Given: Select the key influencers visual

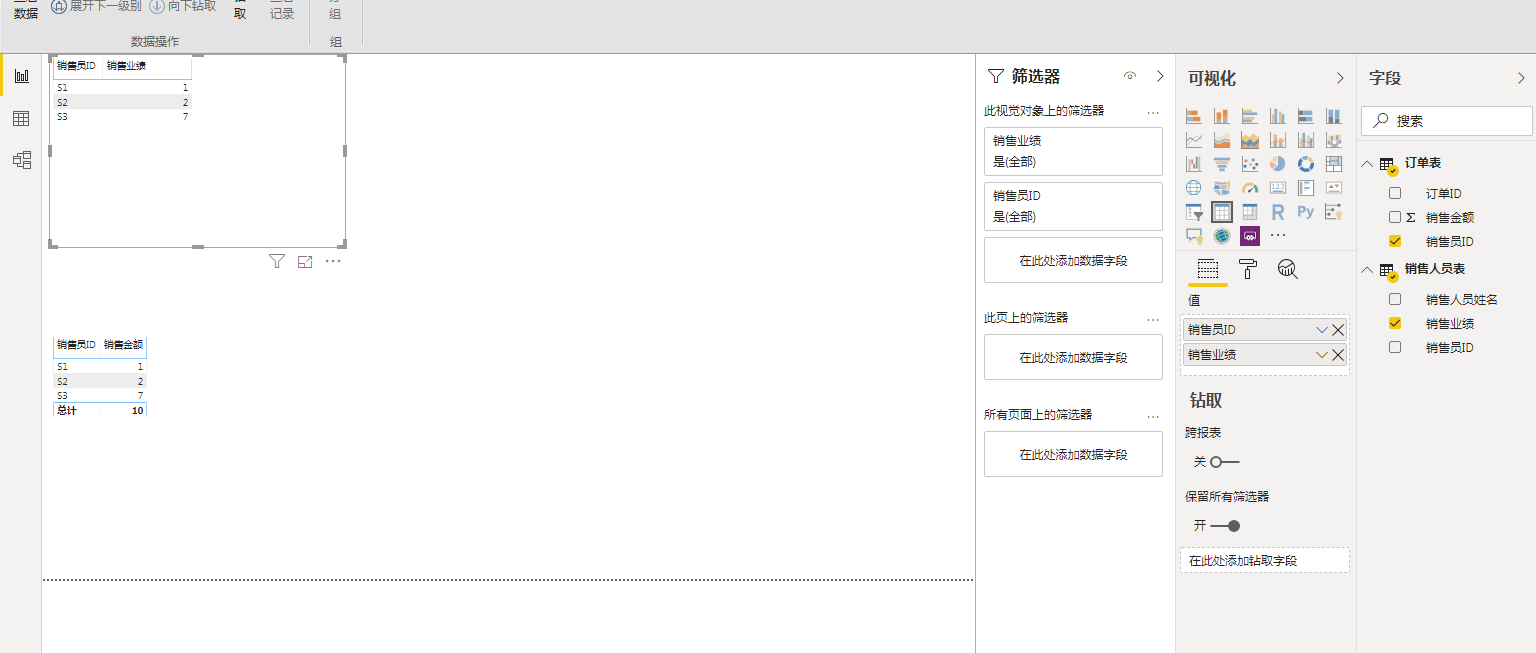Looking at the screenshot, I should 1333,212.
